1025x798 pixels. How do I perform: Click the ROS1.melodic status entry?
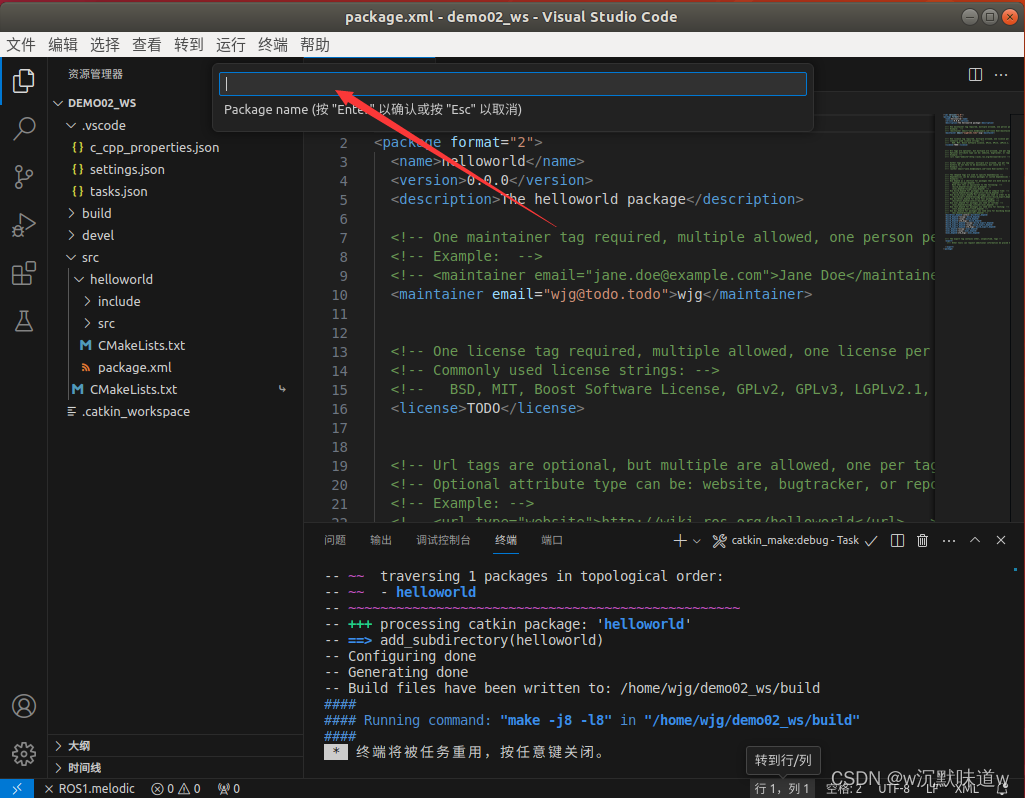pyautogui.click(x=90, y=789)
